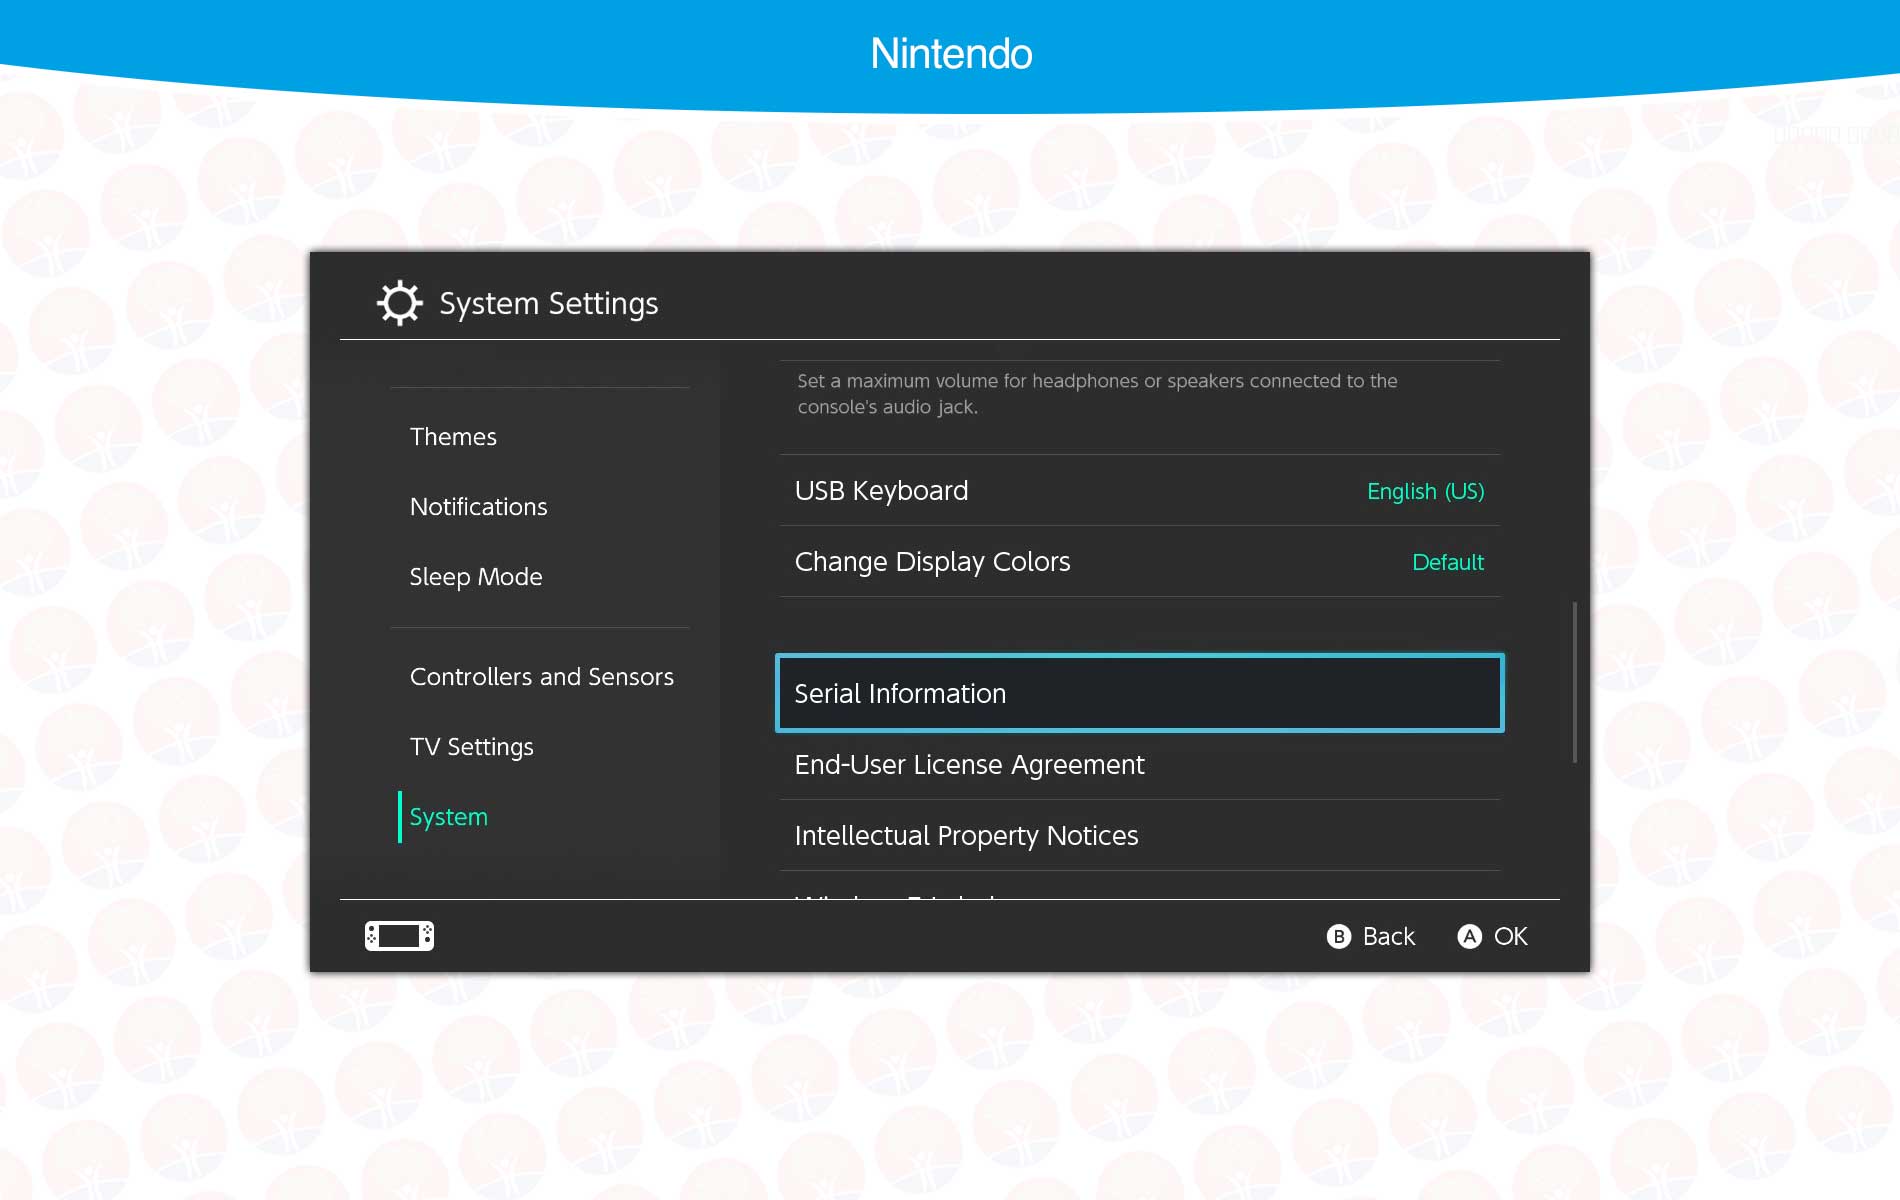This screenshot has height=1200, width=1900.
Task: Click the A button icon for OK
Action: 1469,936
